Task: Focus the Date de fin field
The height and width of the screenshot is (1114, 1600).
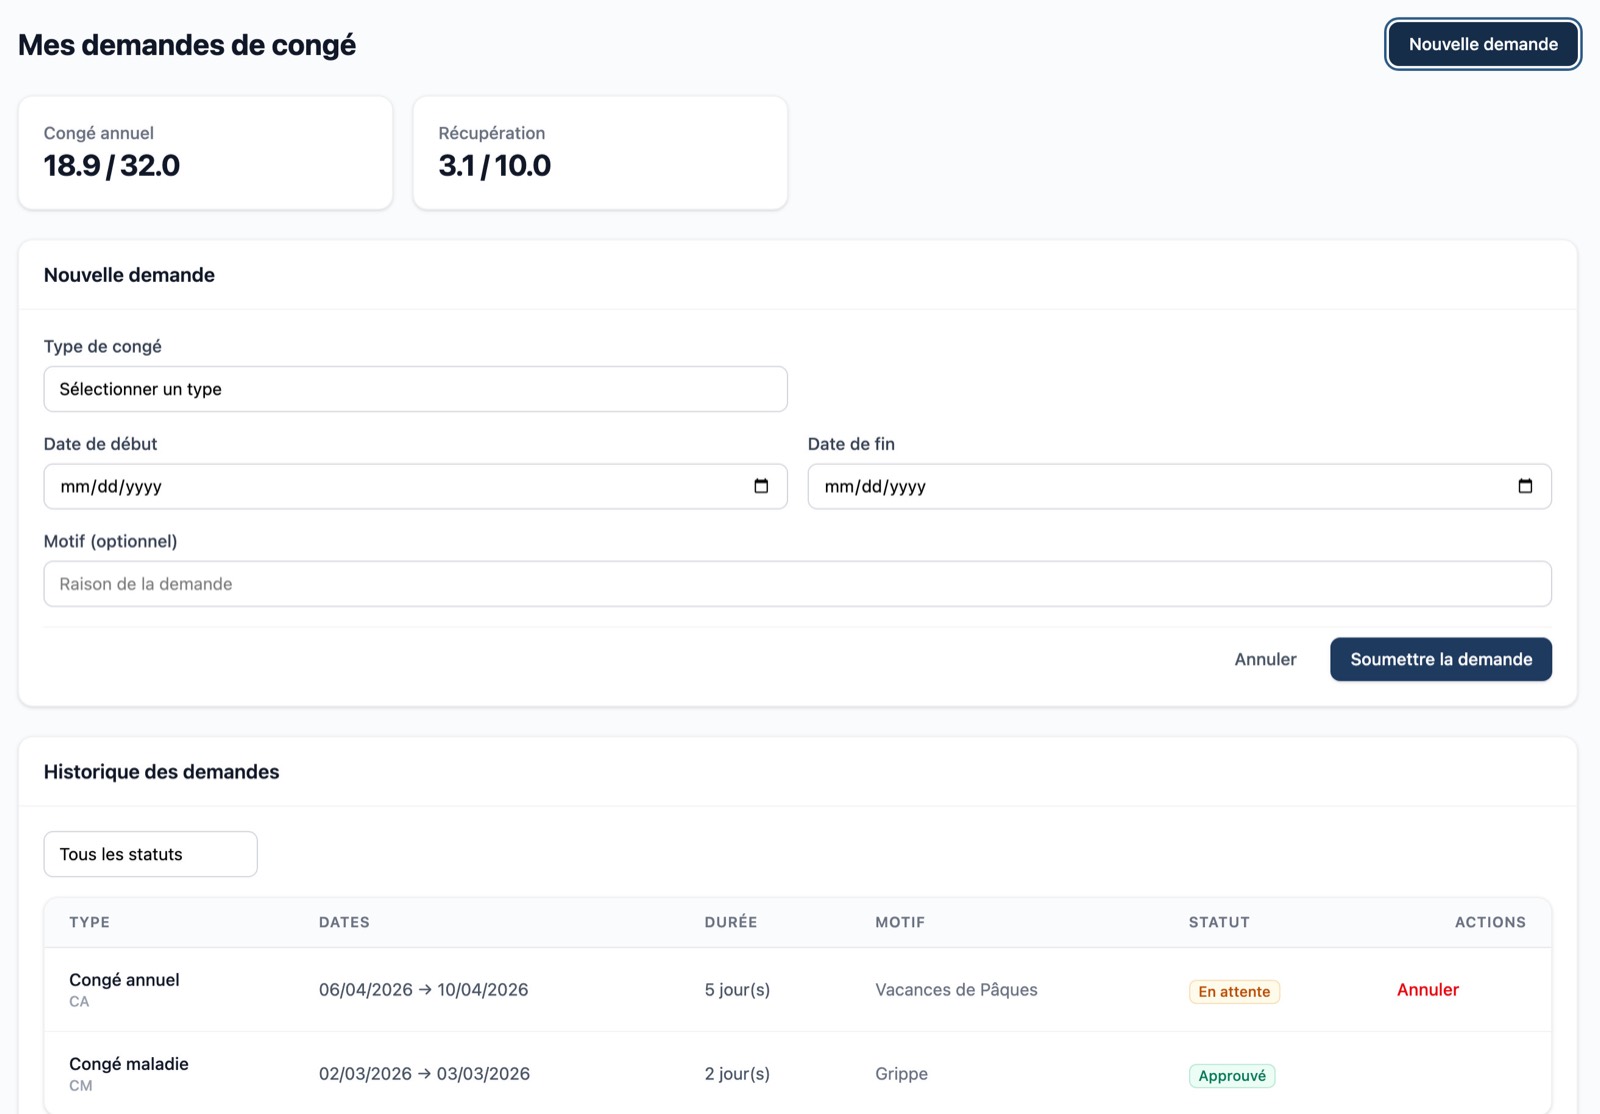Action: coord(1179,486)
